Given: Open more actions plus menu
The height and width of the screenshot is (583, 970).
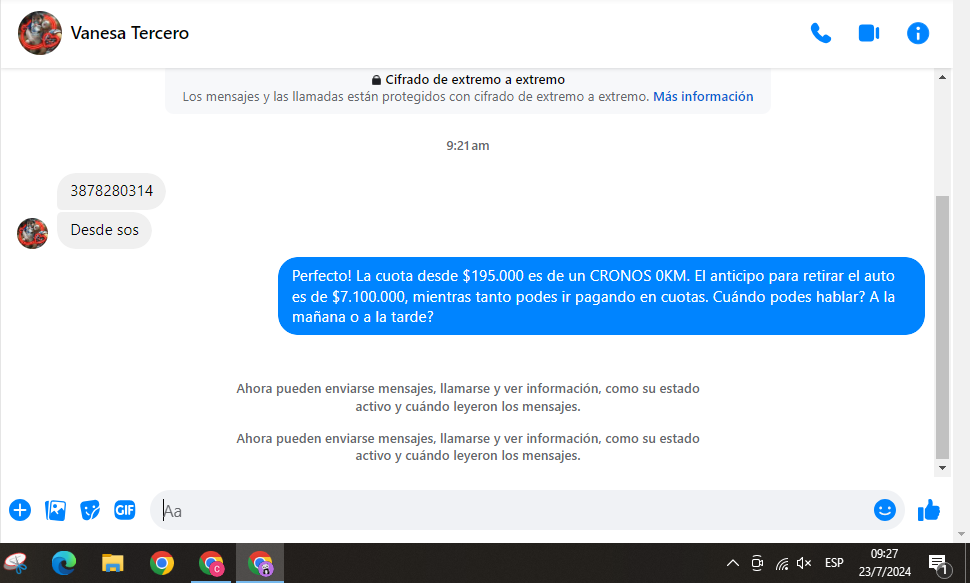Looking at the screenshot, I should (20, 510).
